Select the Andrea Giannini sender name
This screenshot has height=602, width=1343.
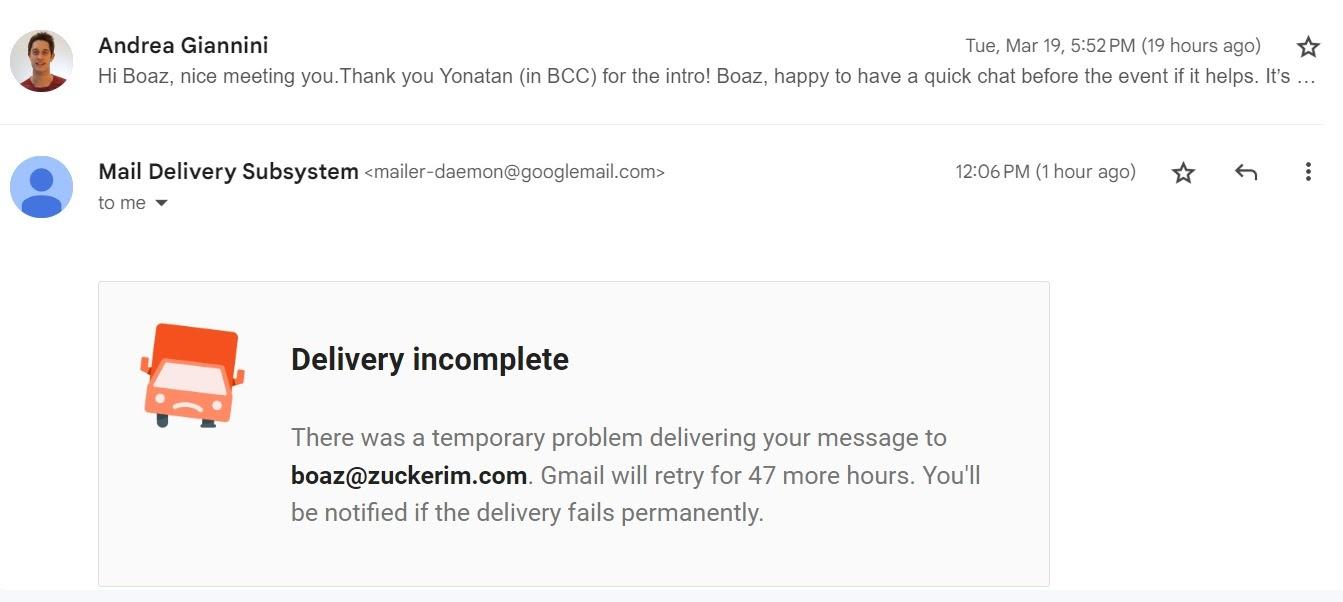pyautogui.click(x=183, y=46)
